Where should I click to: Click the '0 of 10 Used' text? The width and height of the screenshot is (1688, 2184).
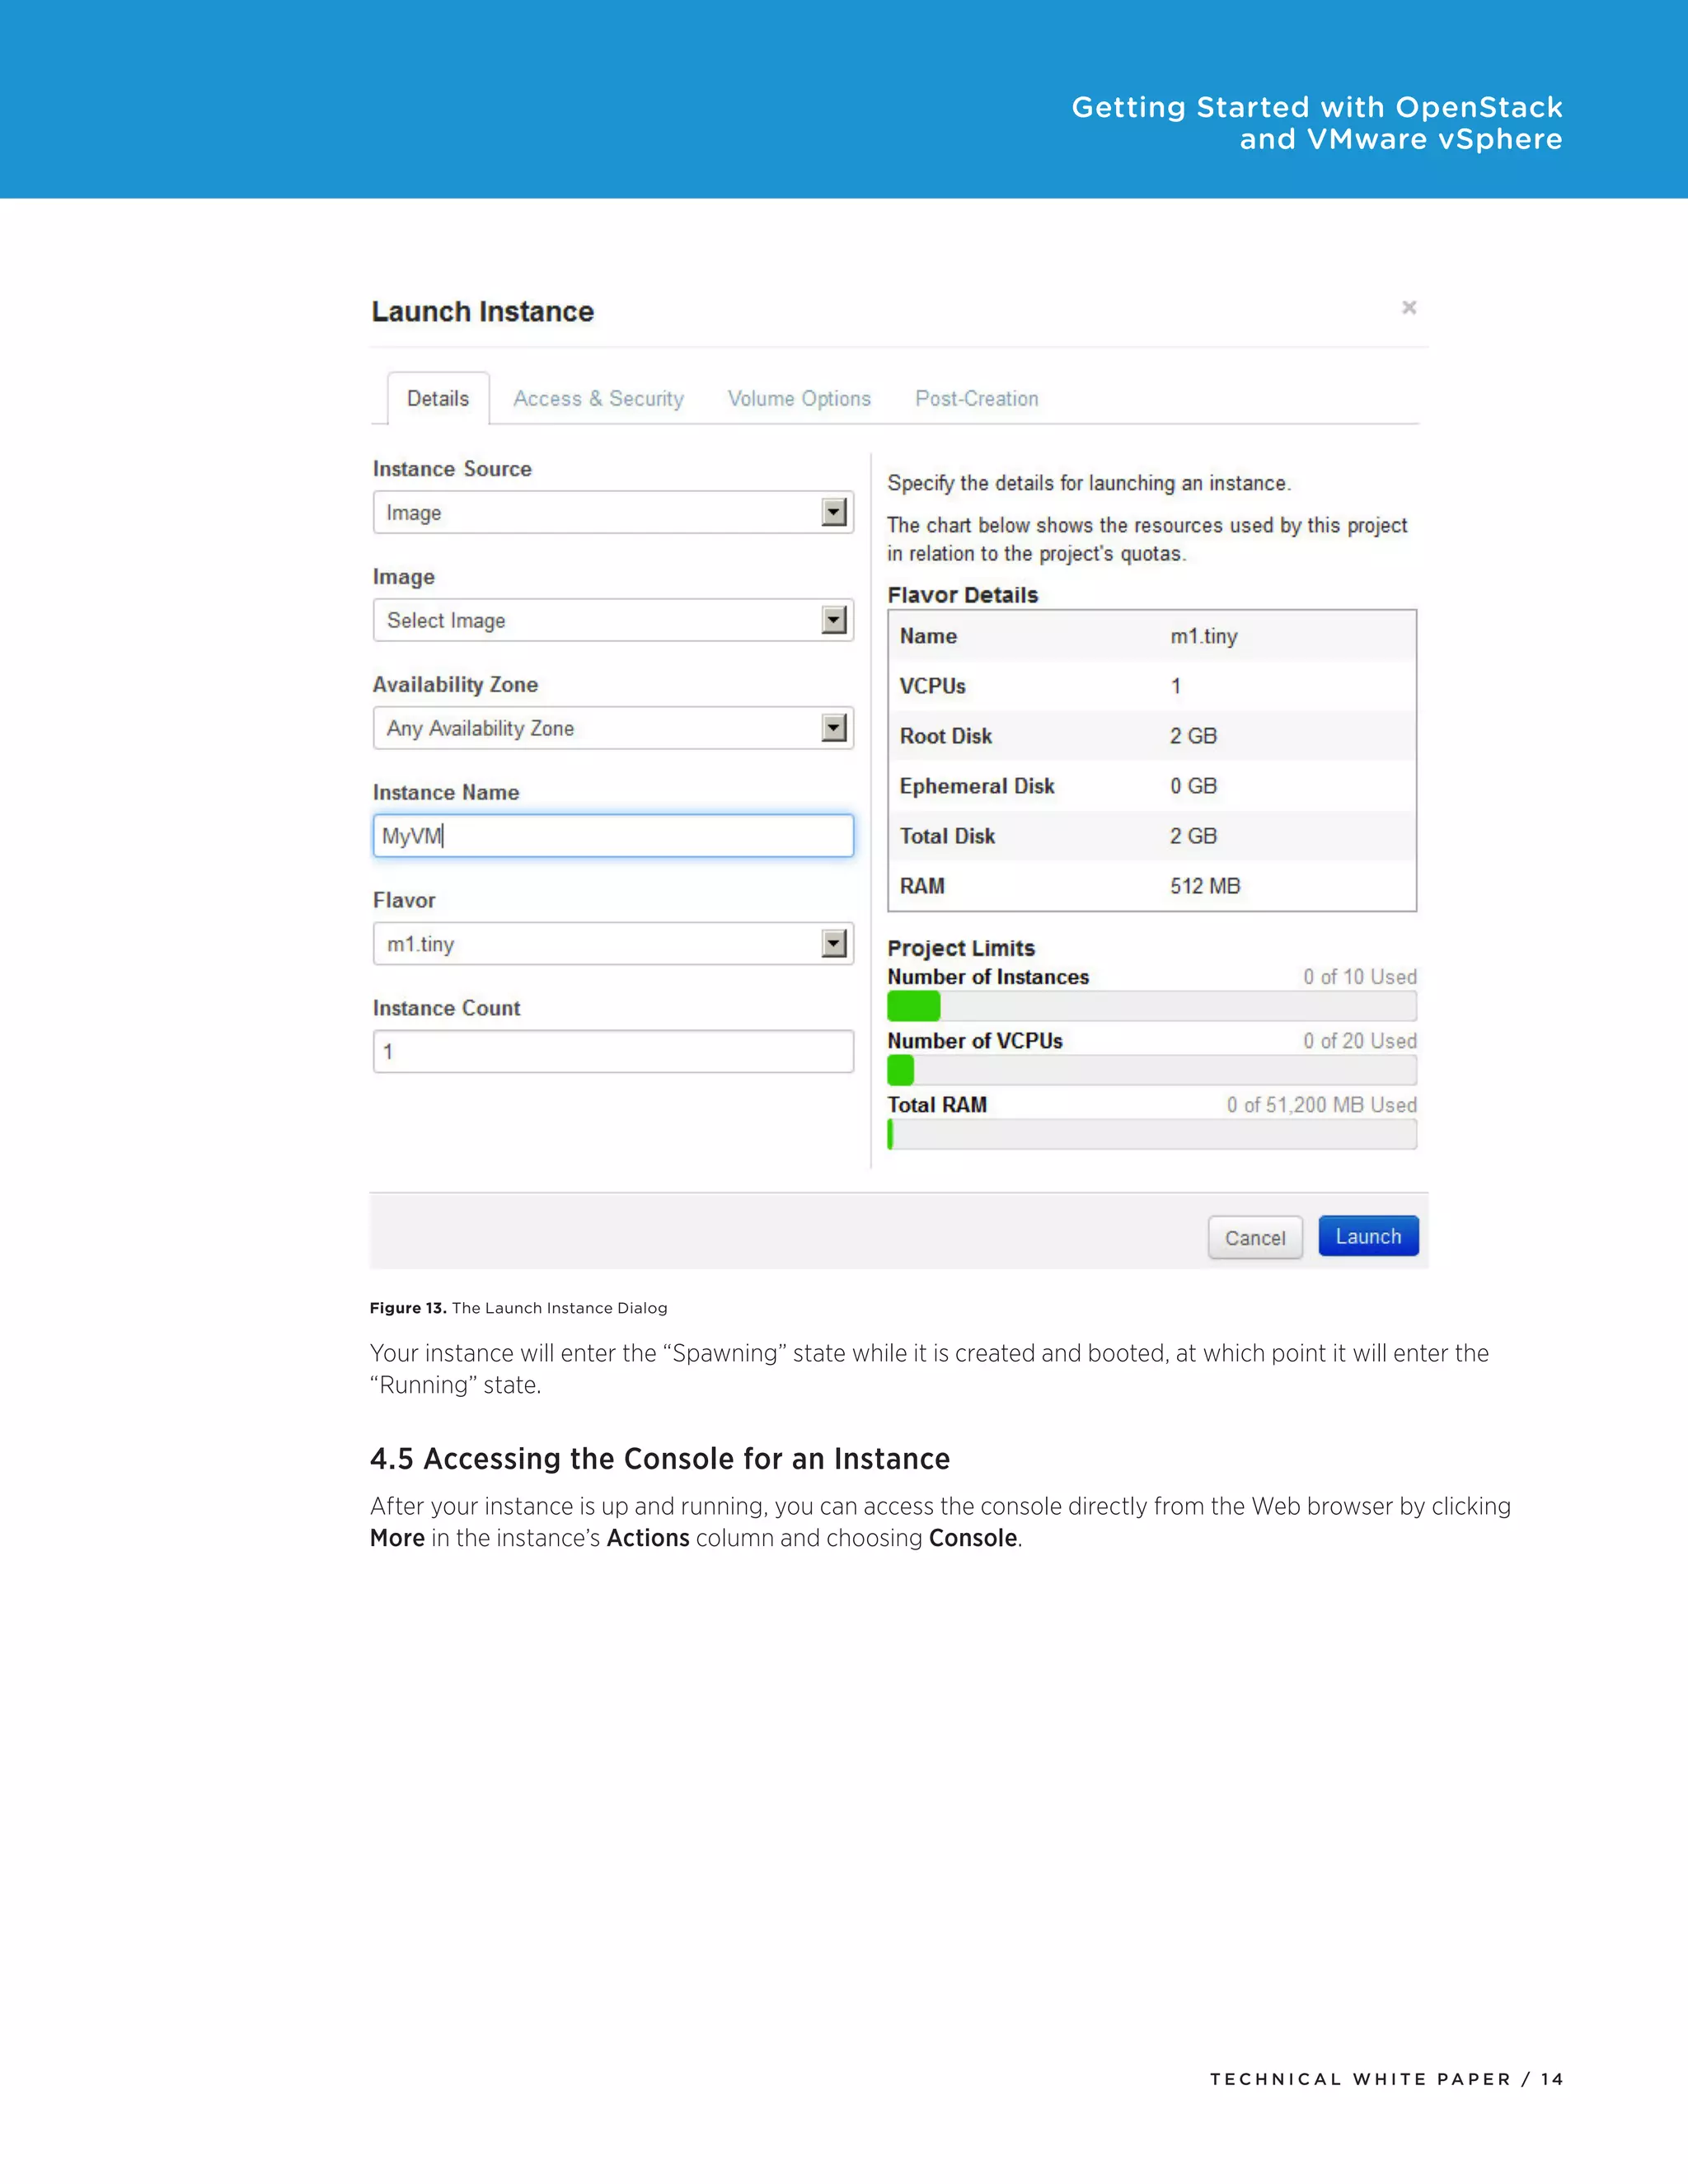1360,977
